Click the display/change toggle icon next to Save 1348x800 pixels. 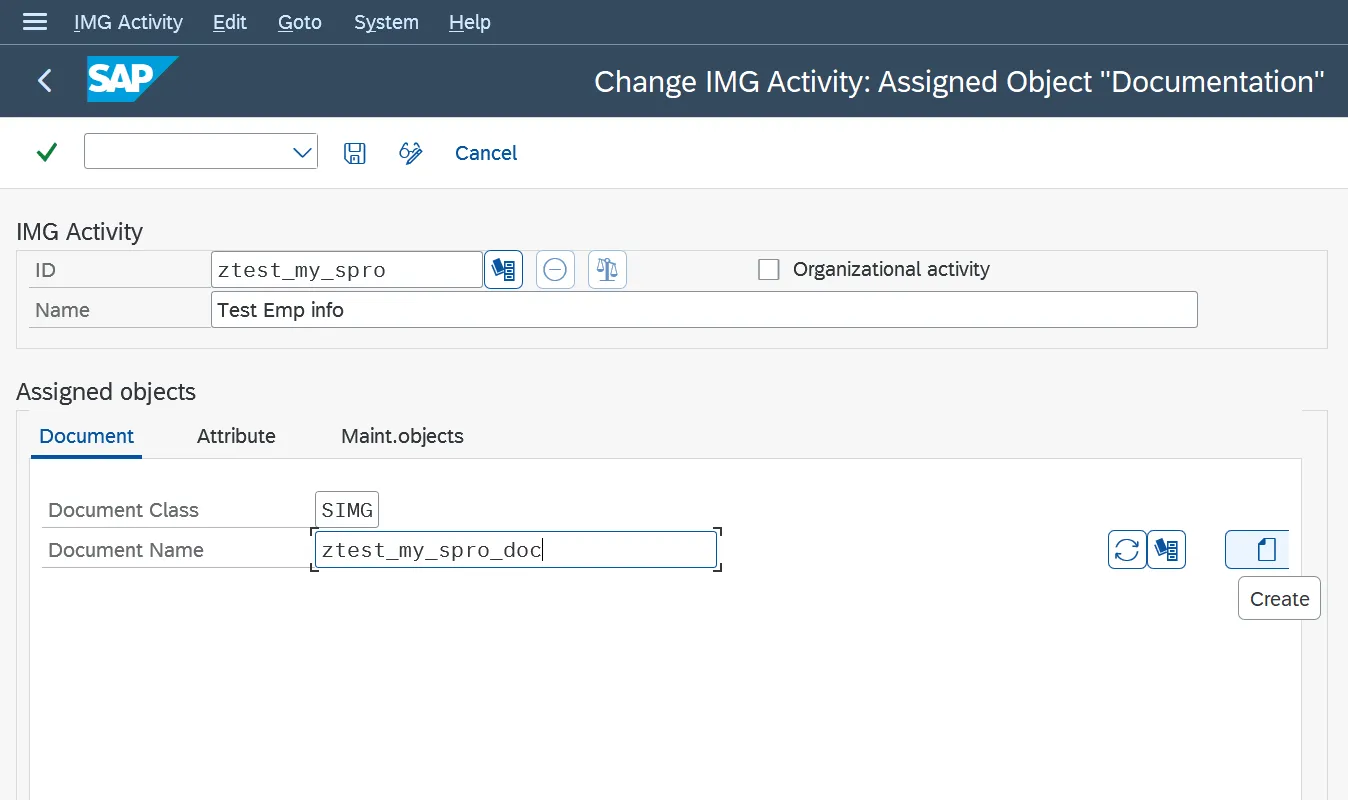[410, 152]
